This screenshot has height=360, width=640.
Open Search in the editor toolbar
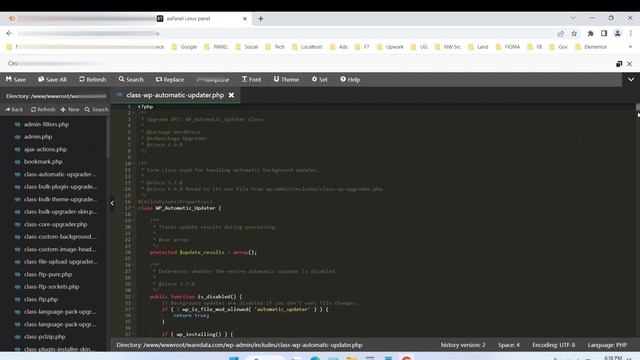(x=131, y=80)
